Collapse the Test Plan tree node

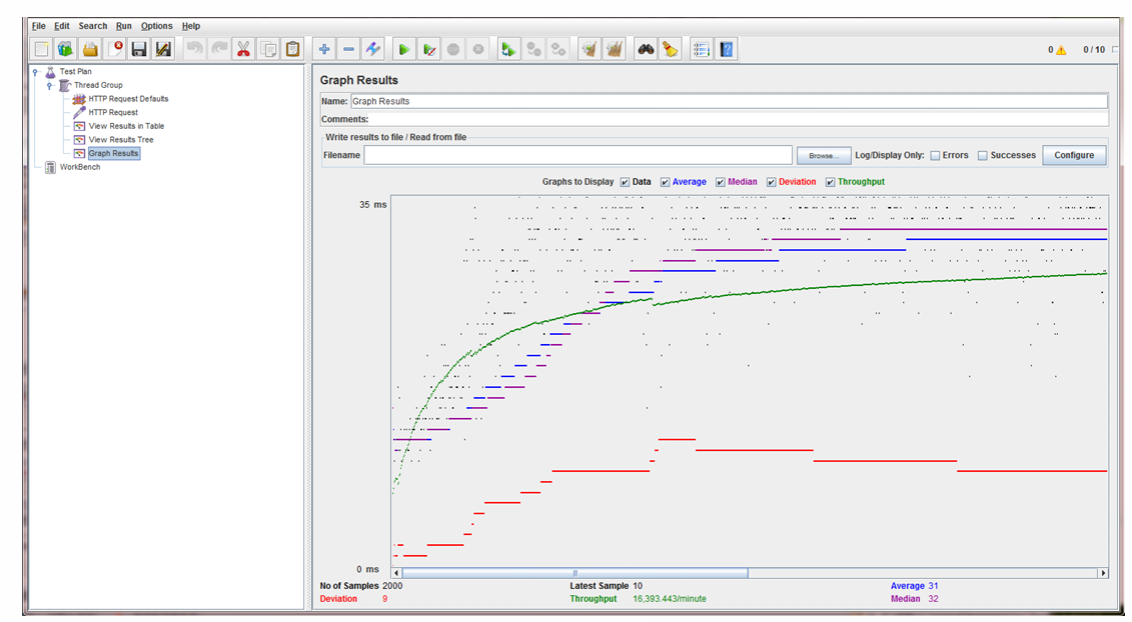tap(35, 71)
